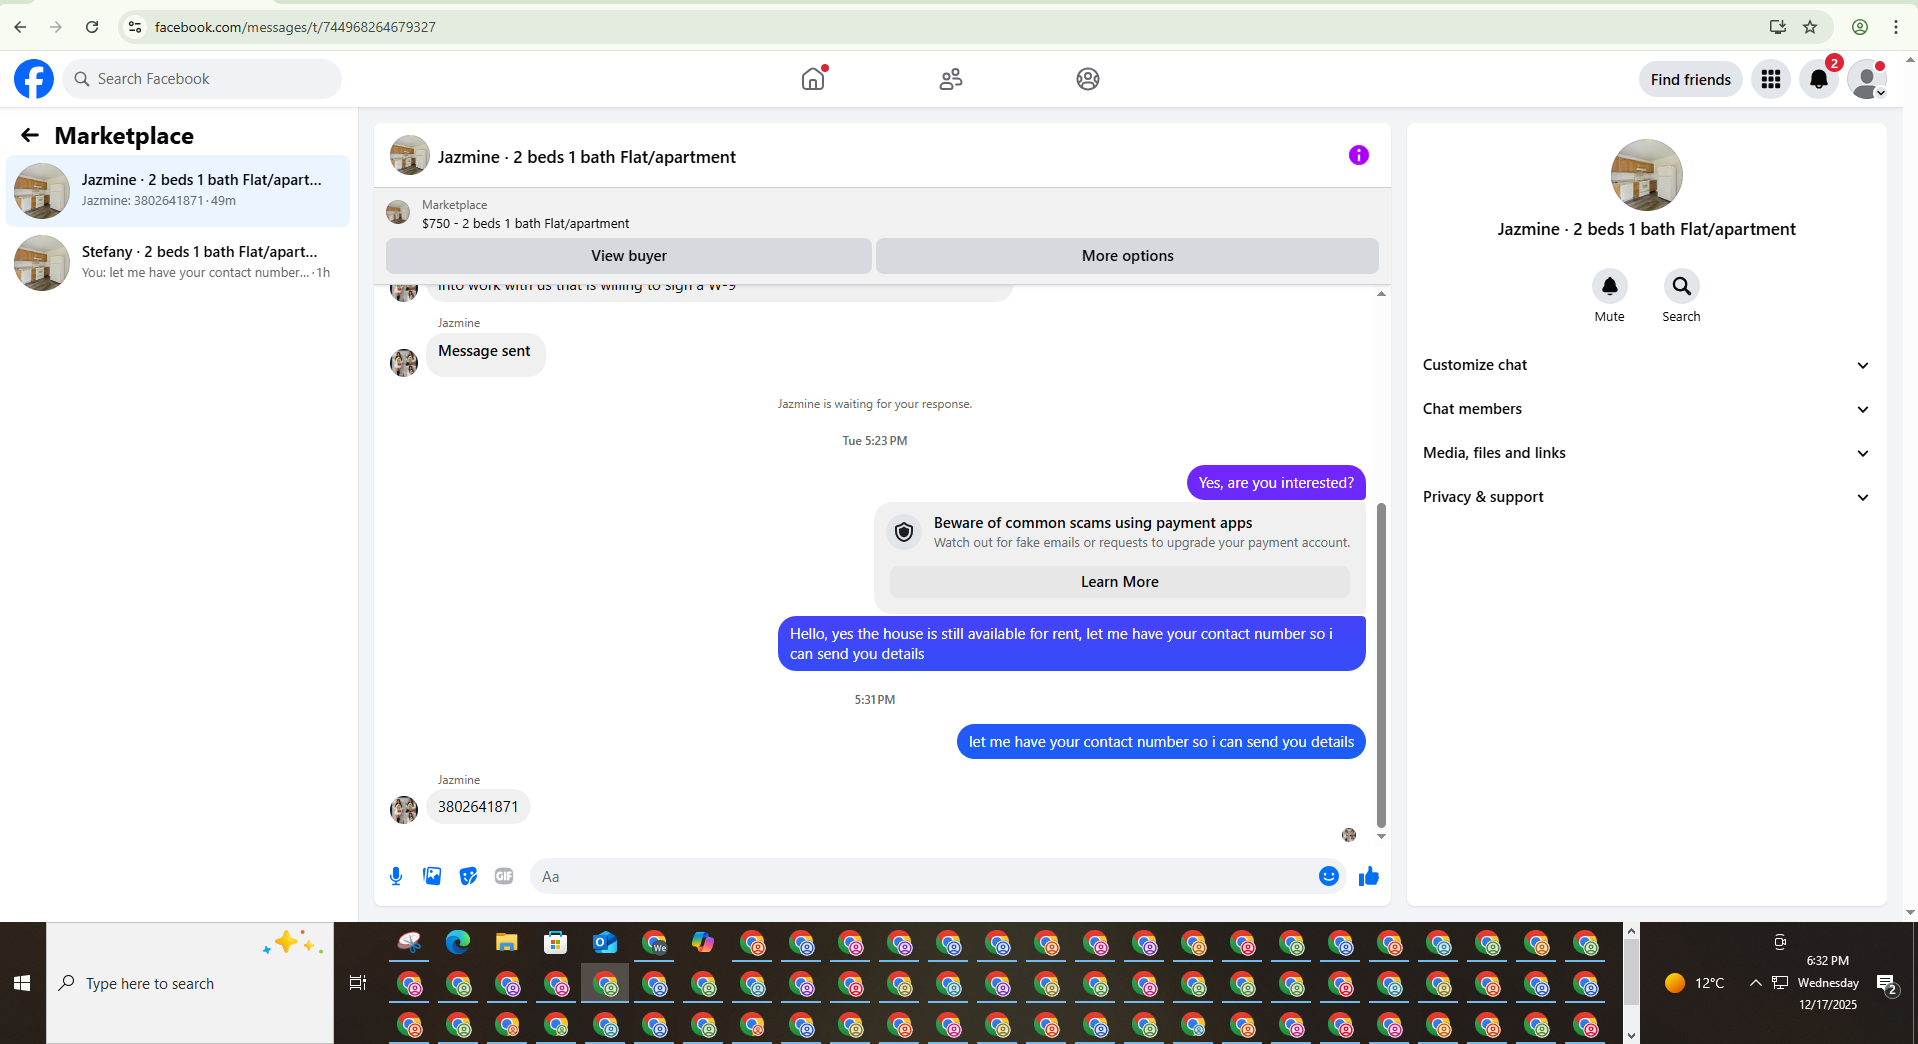This screenshot has width=1918, height=1044.
Task: Click Search Facebook field
Action: coord(202,79)
